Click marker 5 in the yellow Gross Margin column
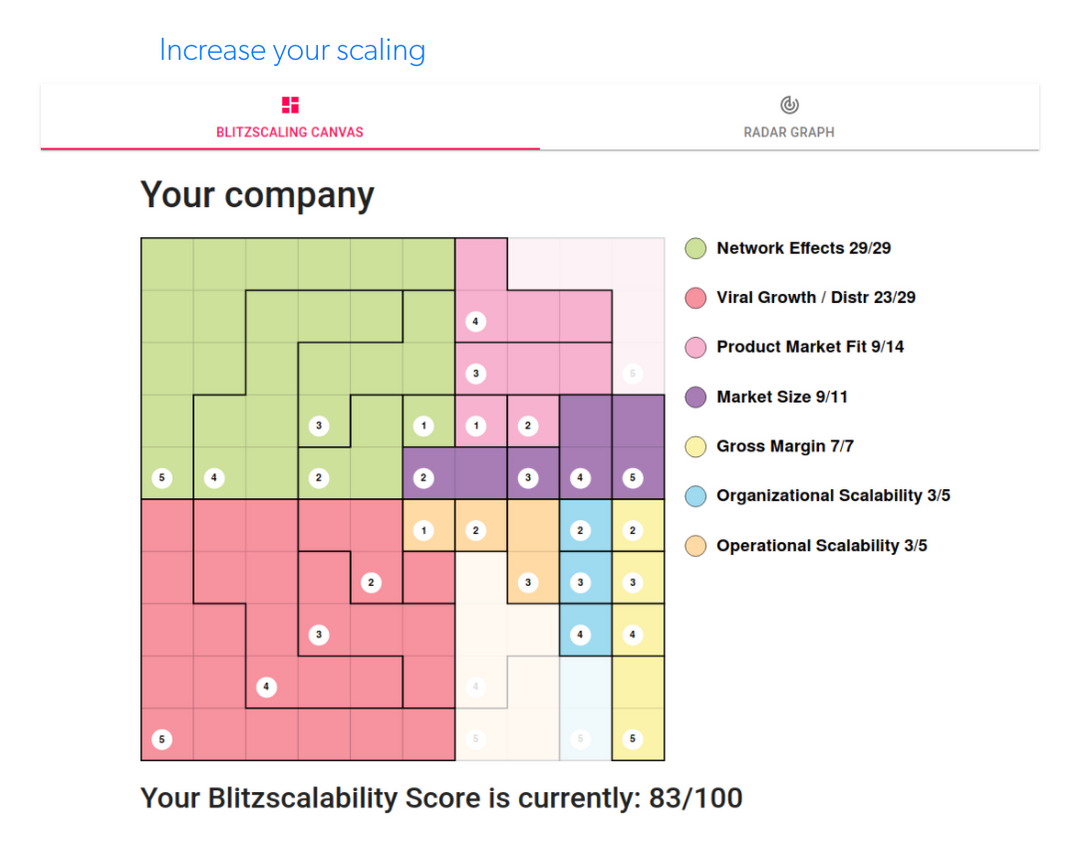Screen dimensions: 1080x853 [x=633, y=739]
